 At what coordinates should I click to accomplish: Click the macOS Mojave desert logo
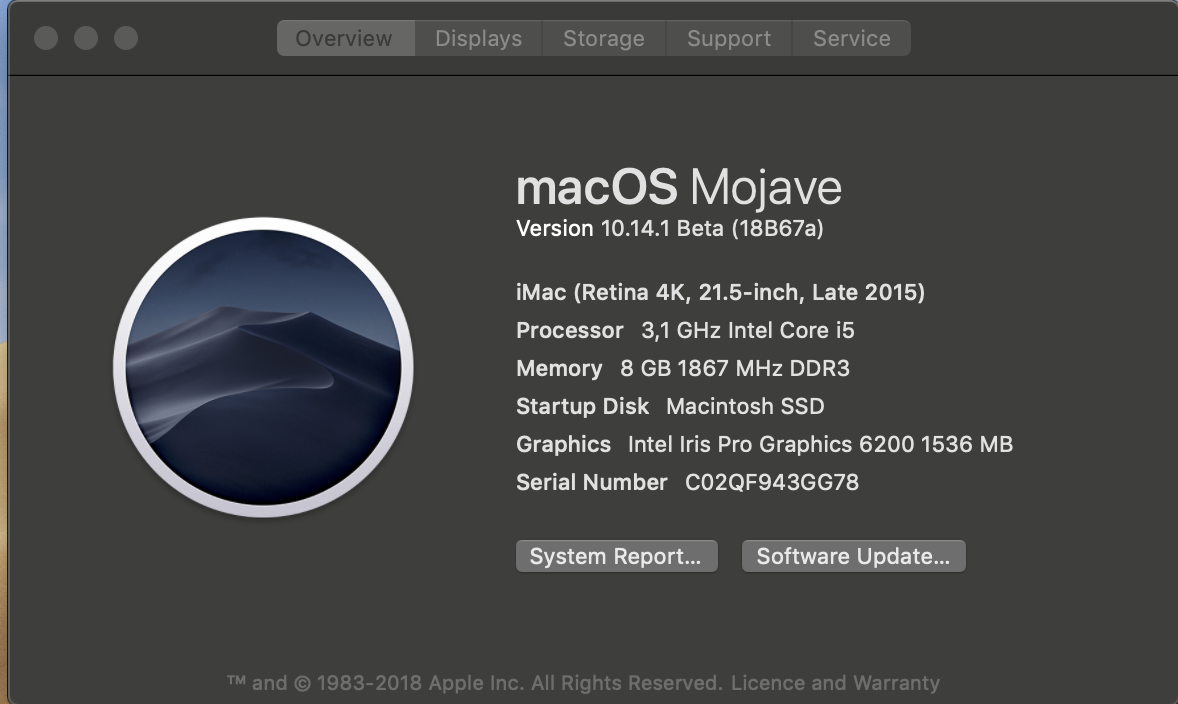(x=263, y=368)
